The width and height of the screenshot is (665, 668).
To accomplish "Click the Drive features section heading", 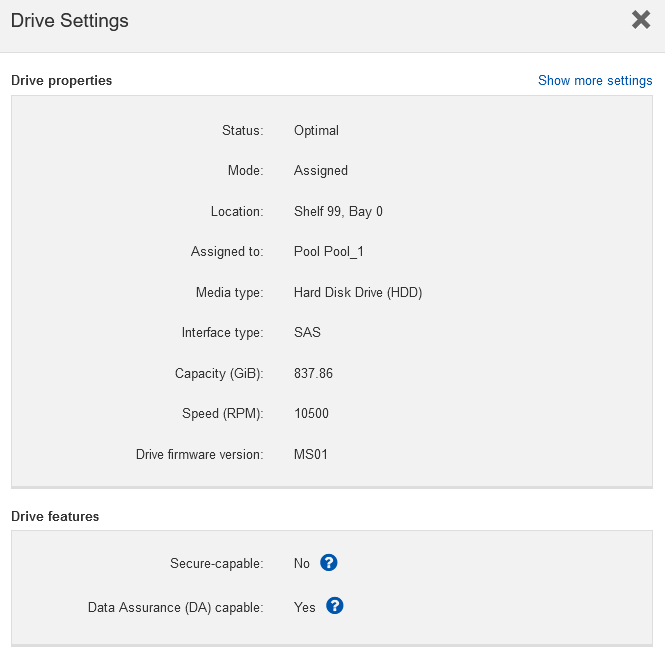I will pyautogui.click(x=55, y=517).
